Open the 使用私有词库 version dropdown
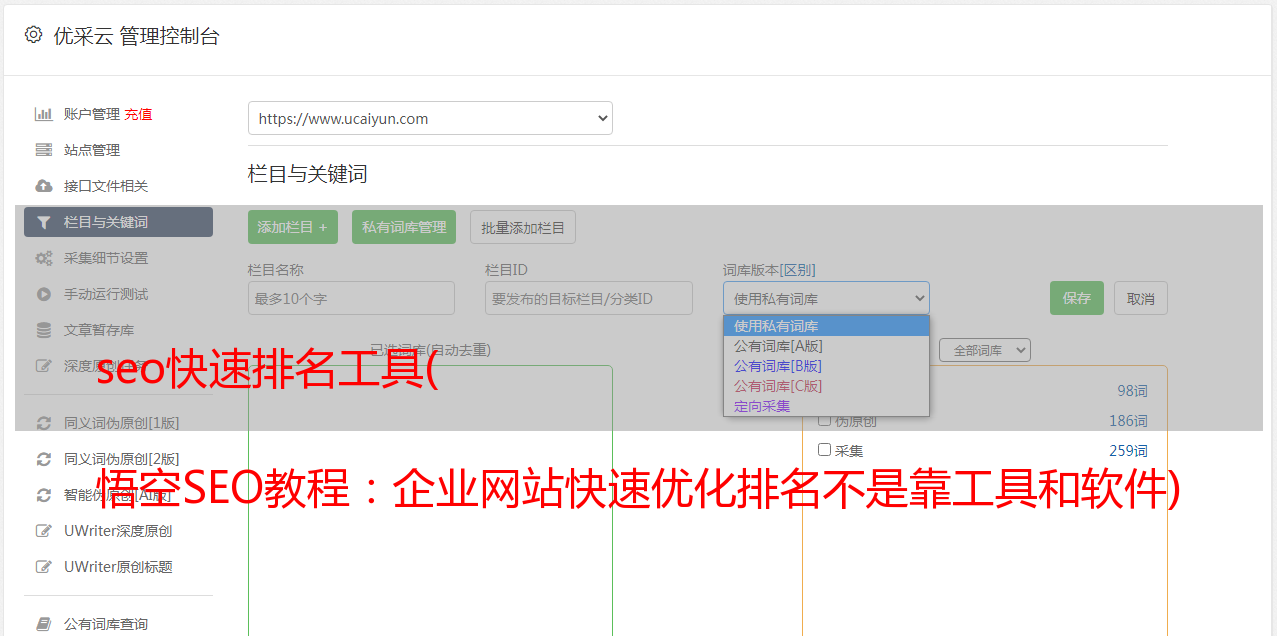This screenshot has height=636, width=1277. (x=826, y=298)
